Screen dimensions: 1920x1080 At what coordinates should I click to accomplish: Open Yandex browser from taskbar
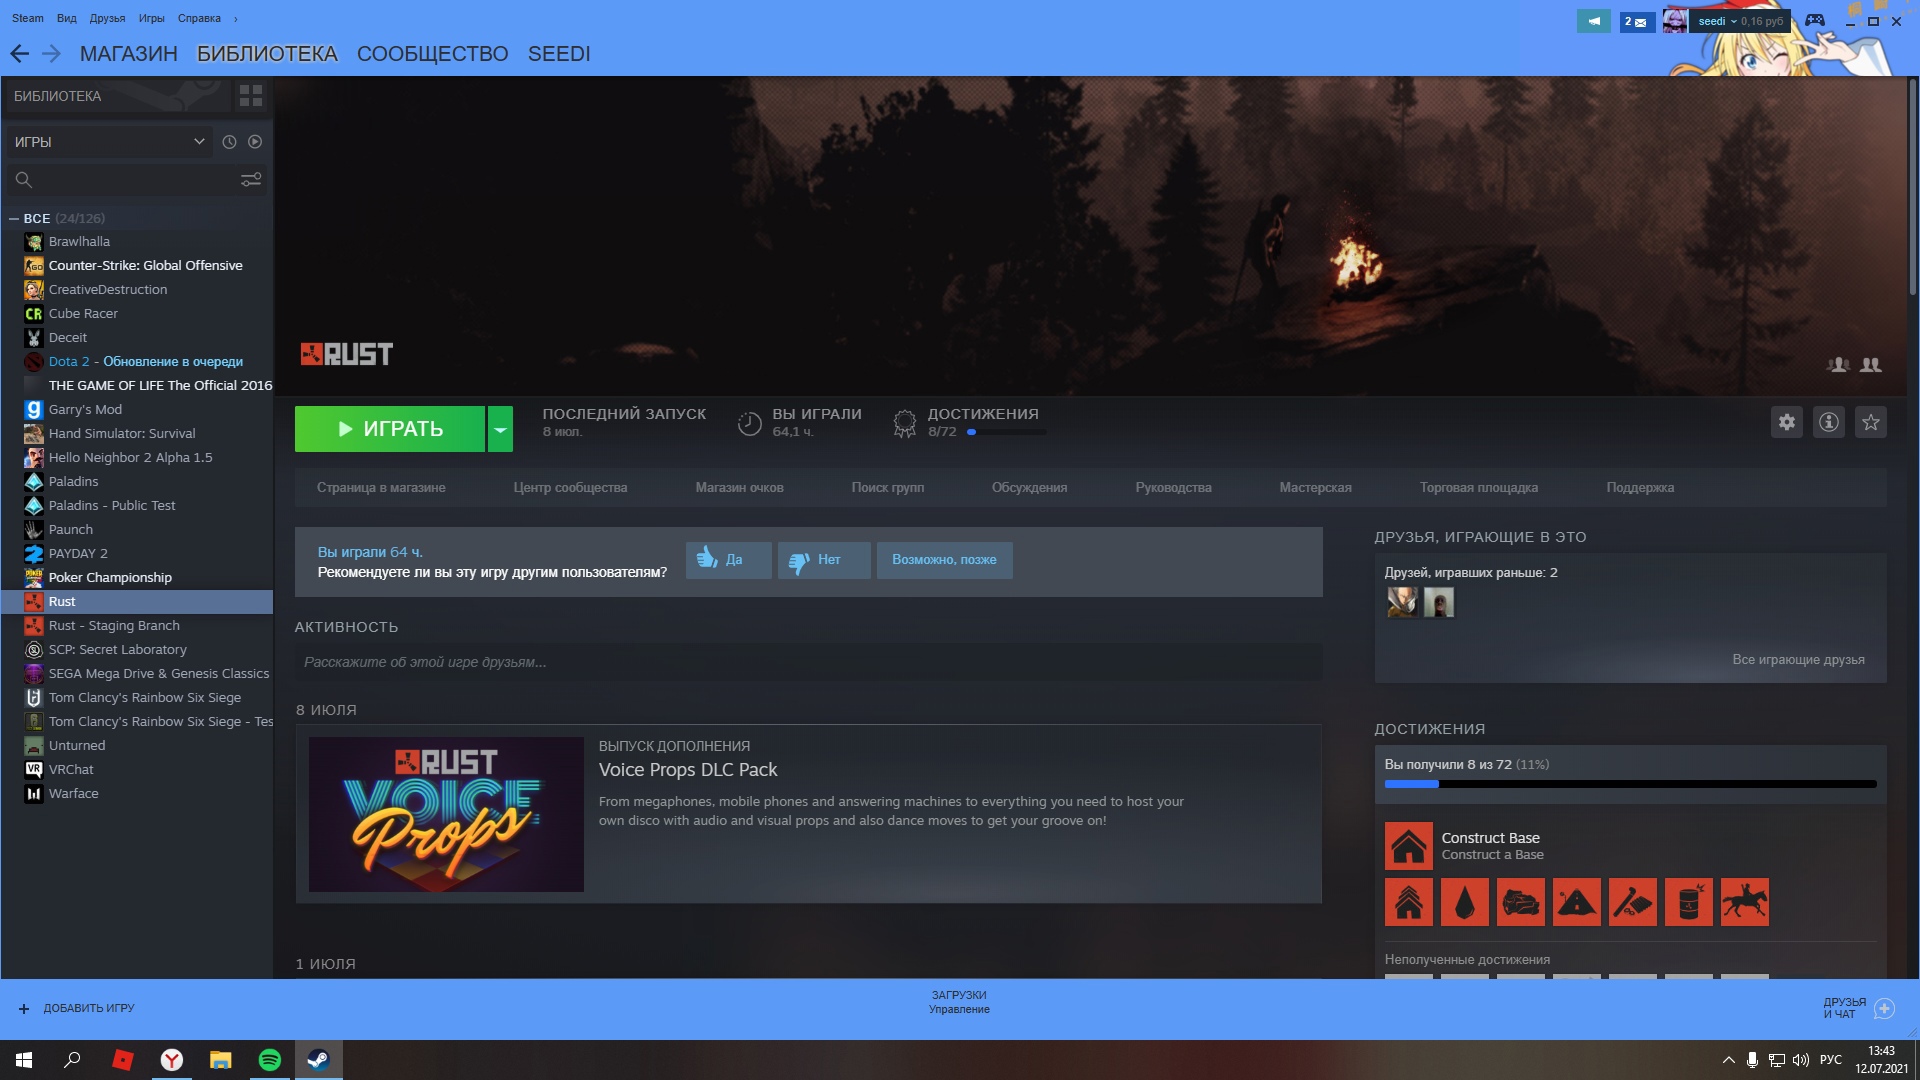(x=172, y=1060)
